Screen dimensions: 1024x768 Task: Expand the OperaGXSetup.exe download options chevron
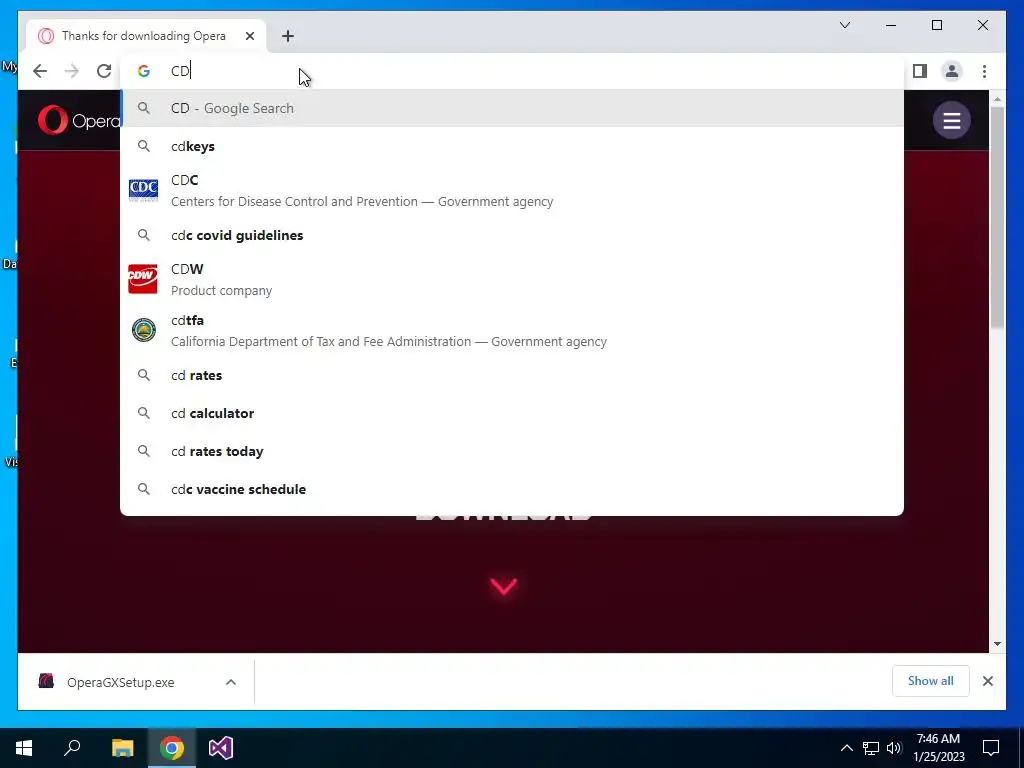[231, 682]
